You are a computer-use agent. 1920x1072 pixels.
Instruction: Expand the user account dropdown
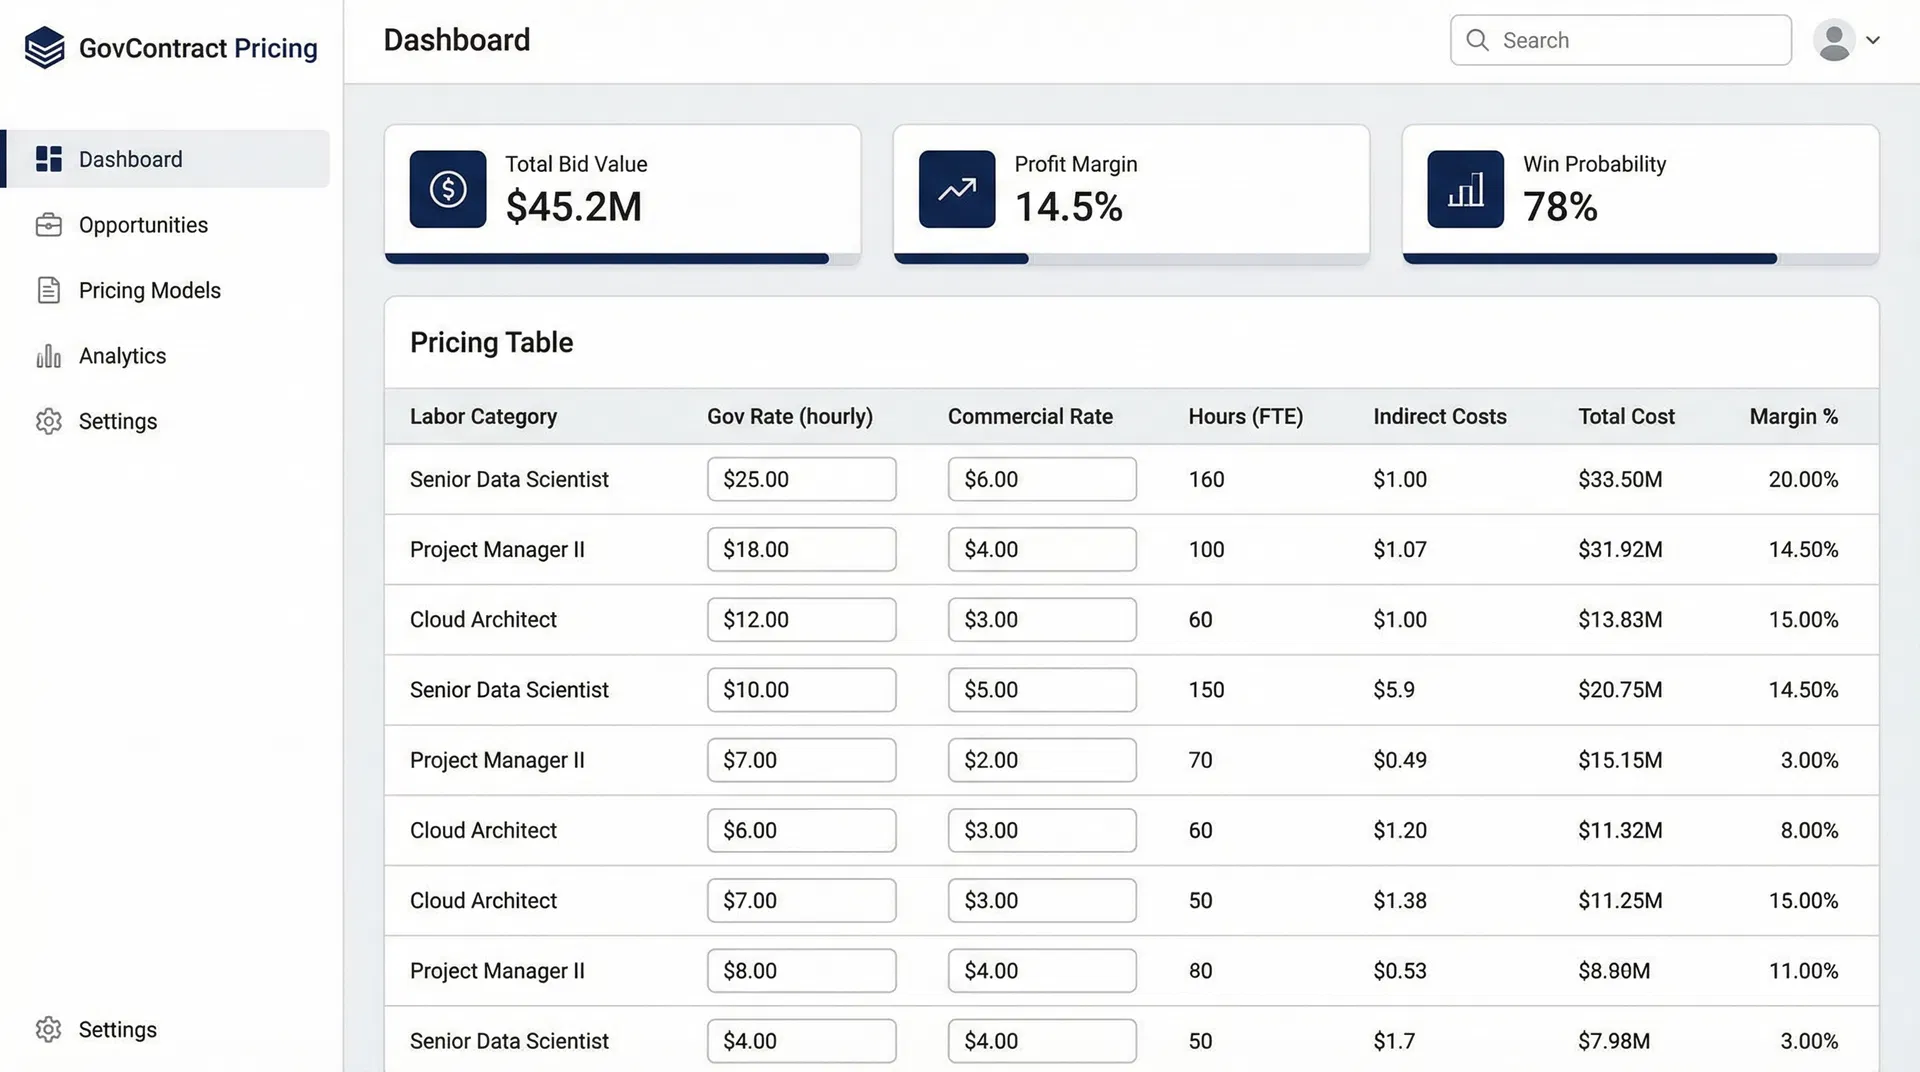tap(1875, 40)
